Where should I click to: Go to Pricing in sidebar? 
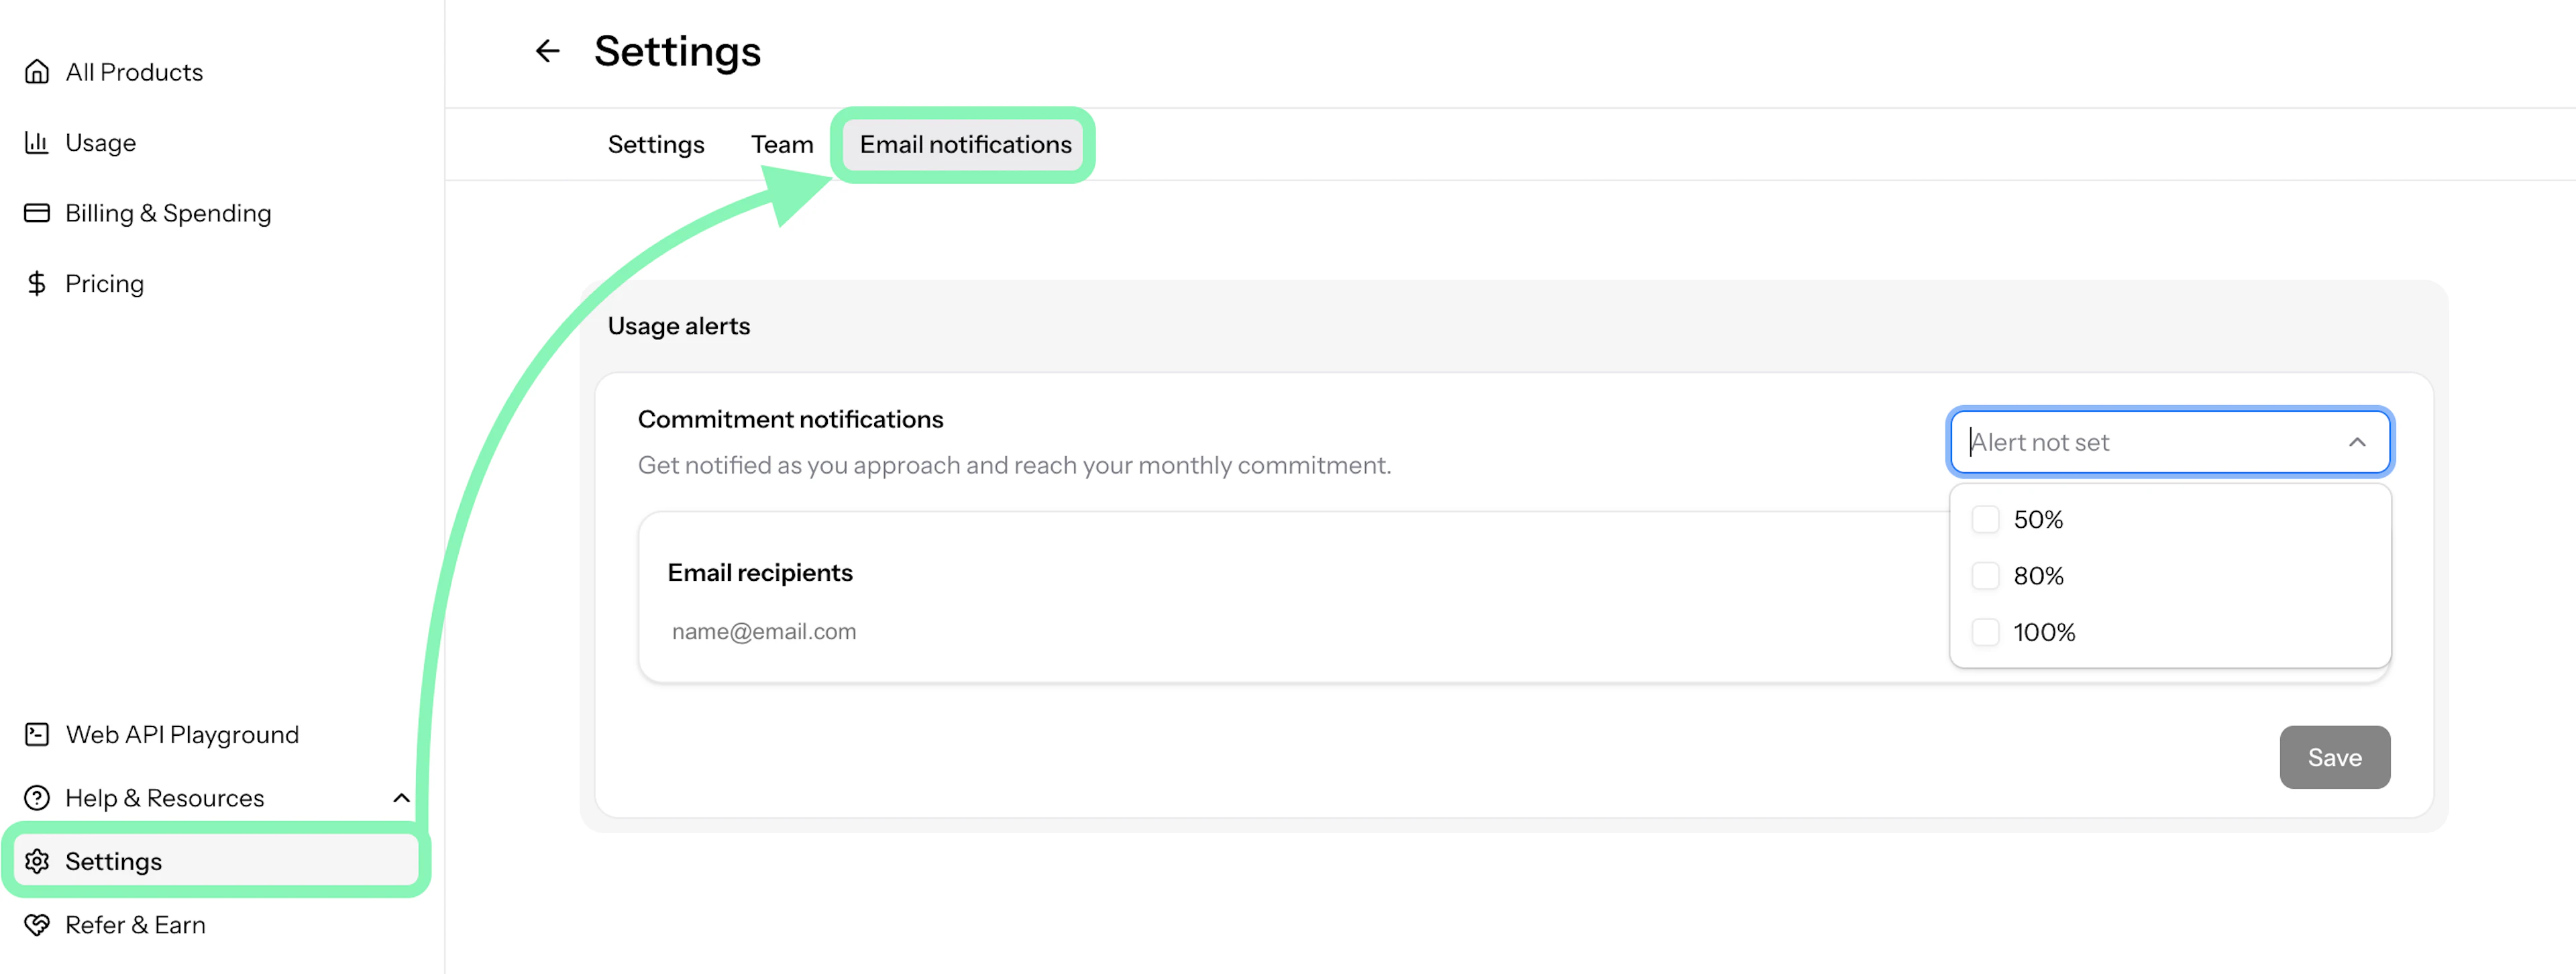click(x=104, y=284)
